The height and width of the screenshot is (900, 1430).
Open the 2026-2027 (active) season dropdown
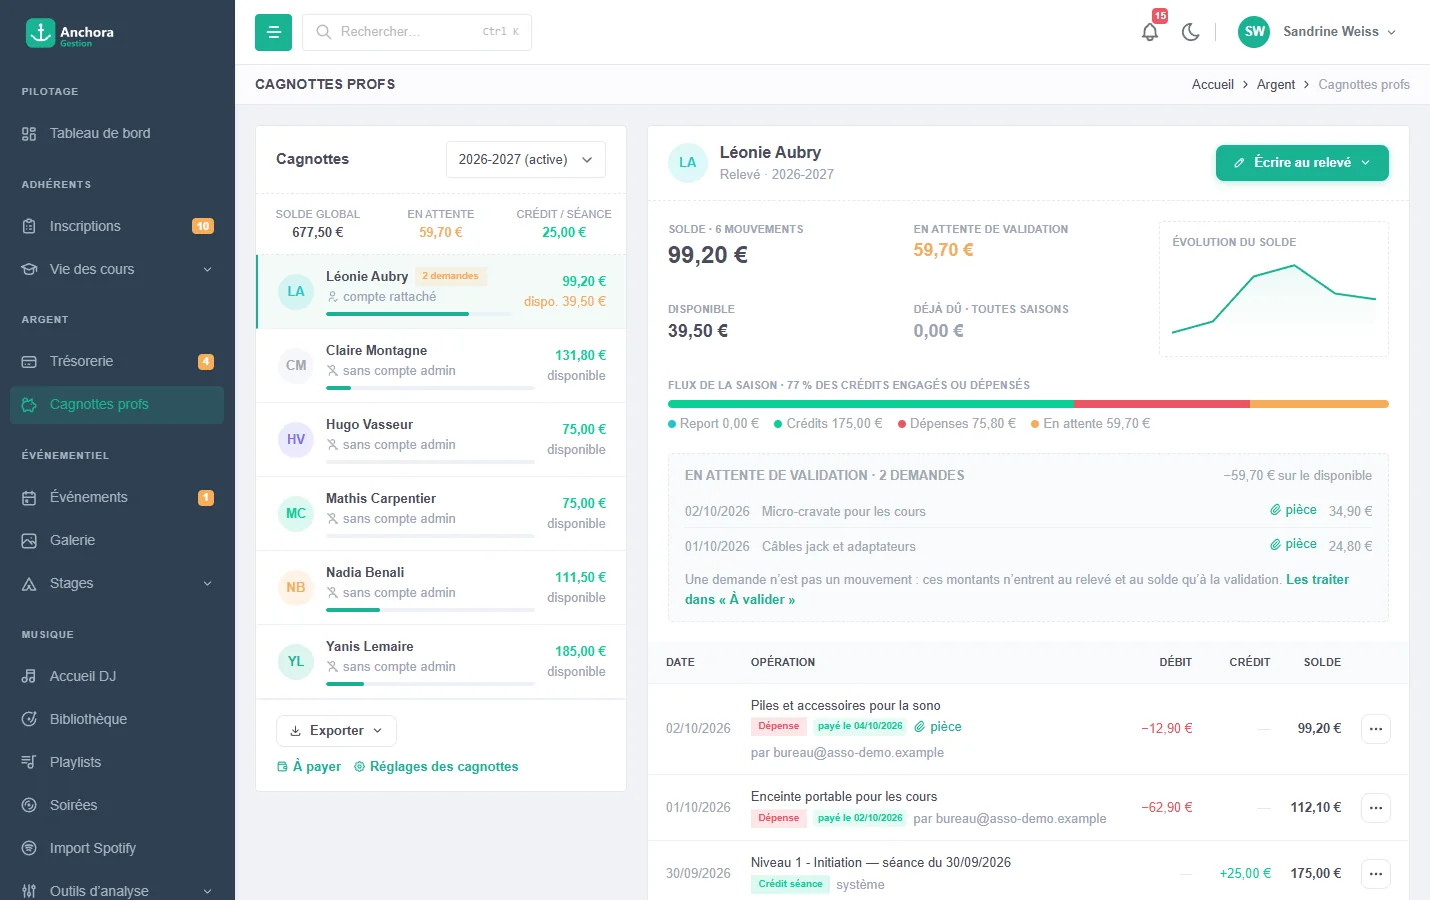[x=526, y=159]
